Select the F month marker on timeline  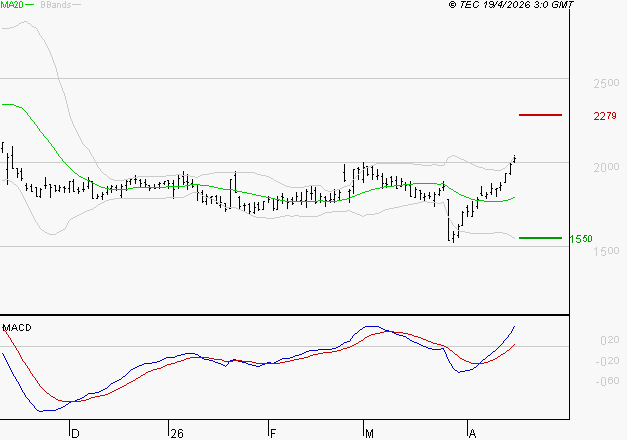point(272,433)
